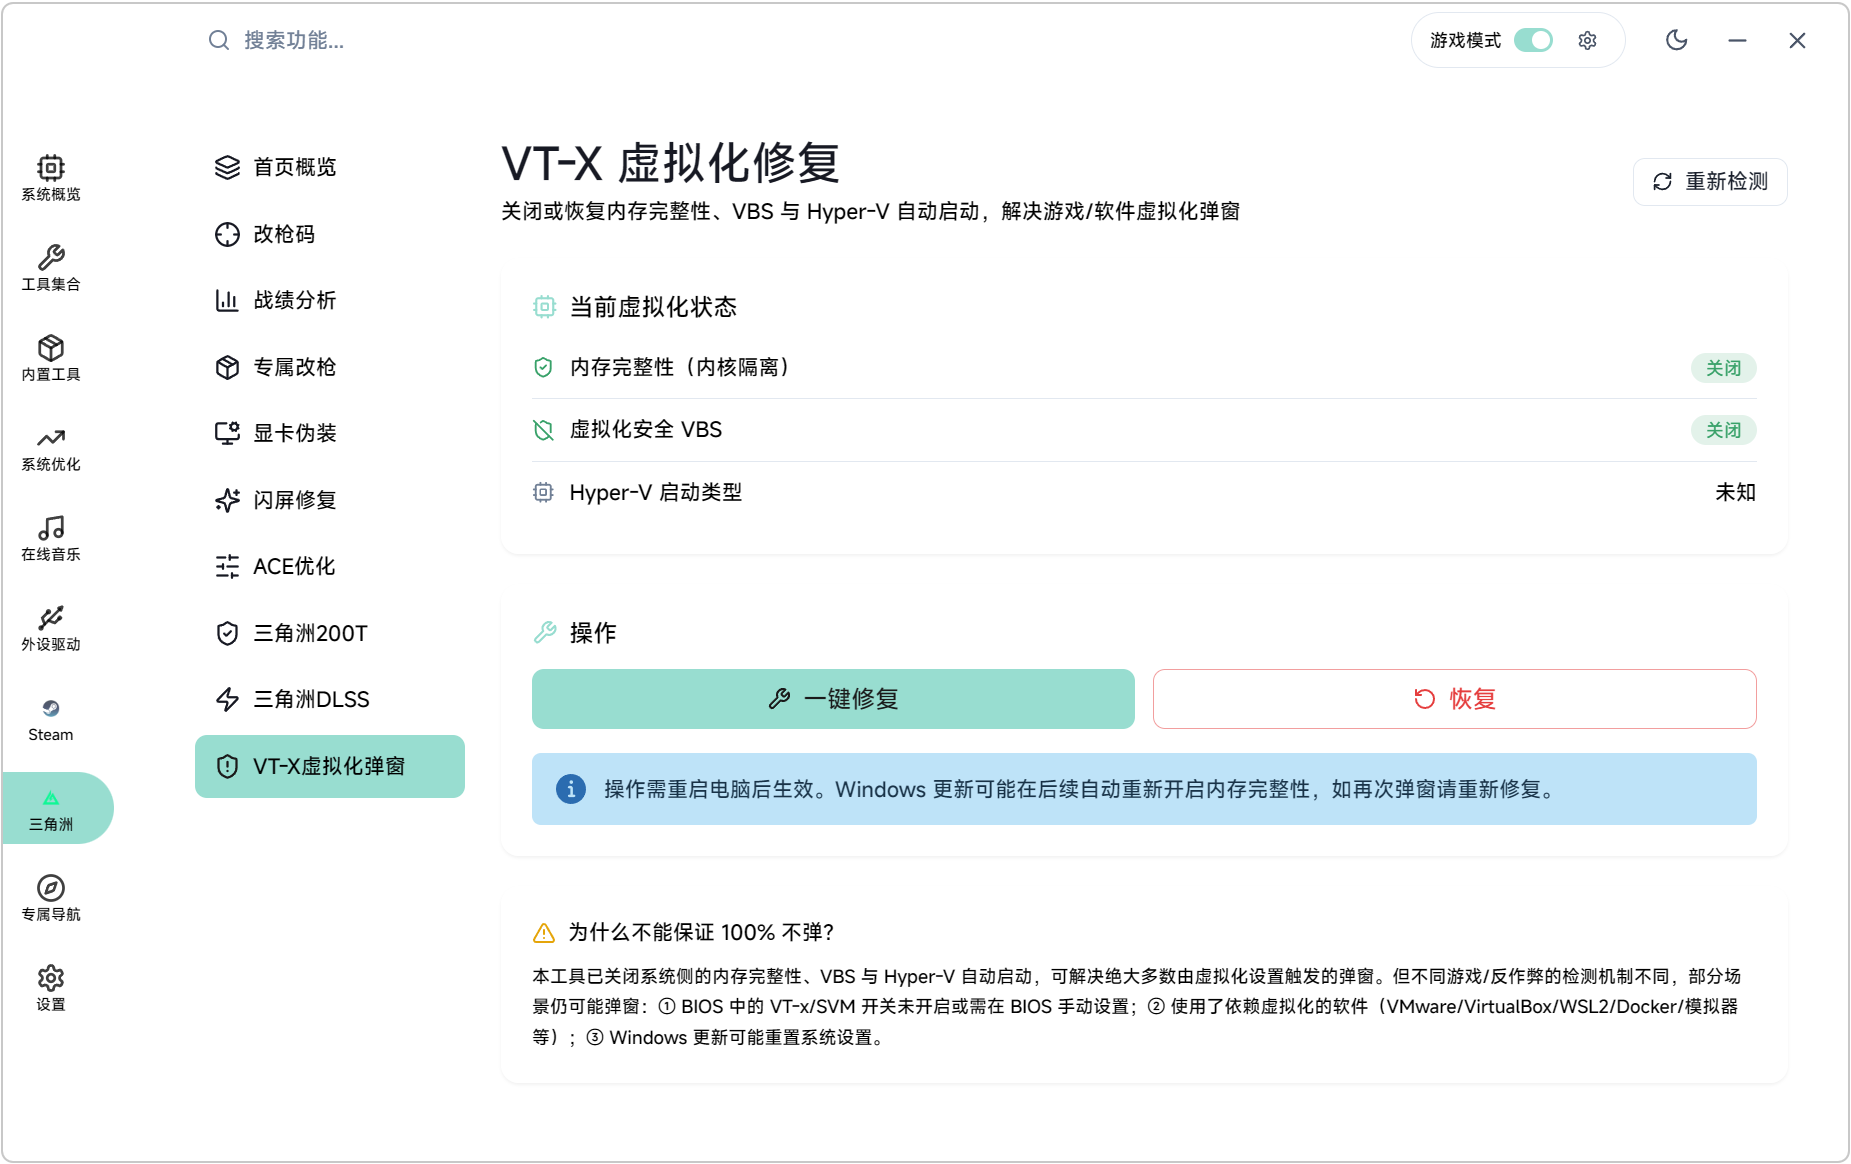Click Hyper-V 启动类型 chip icon
1851x1164 pixels.
point(543,492)
